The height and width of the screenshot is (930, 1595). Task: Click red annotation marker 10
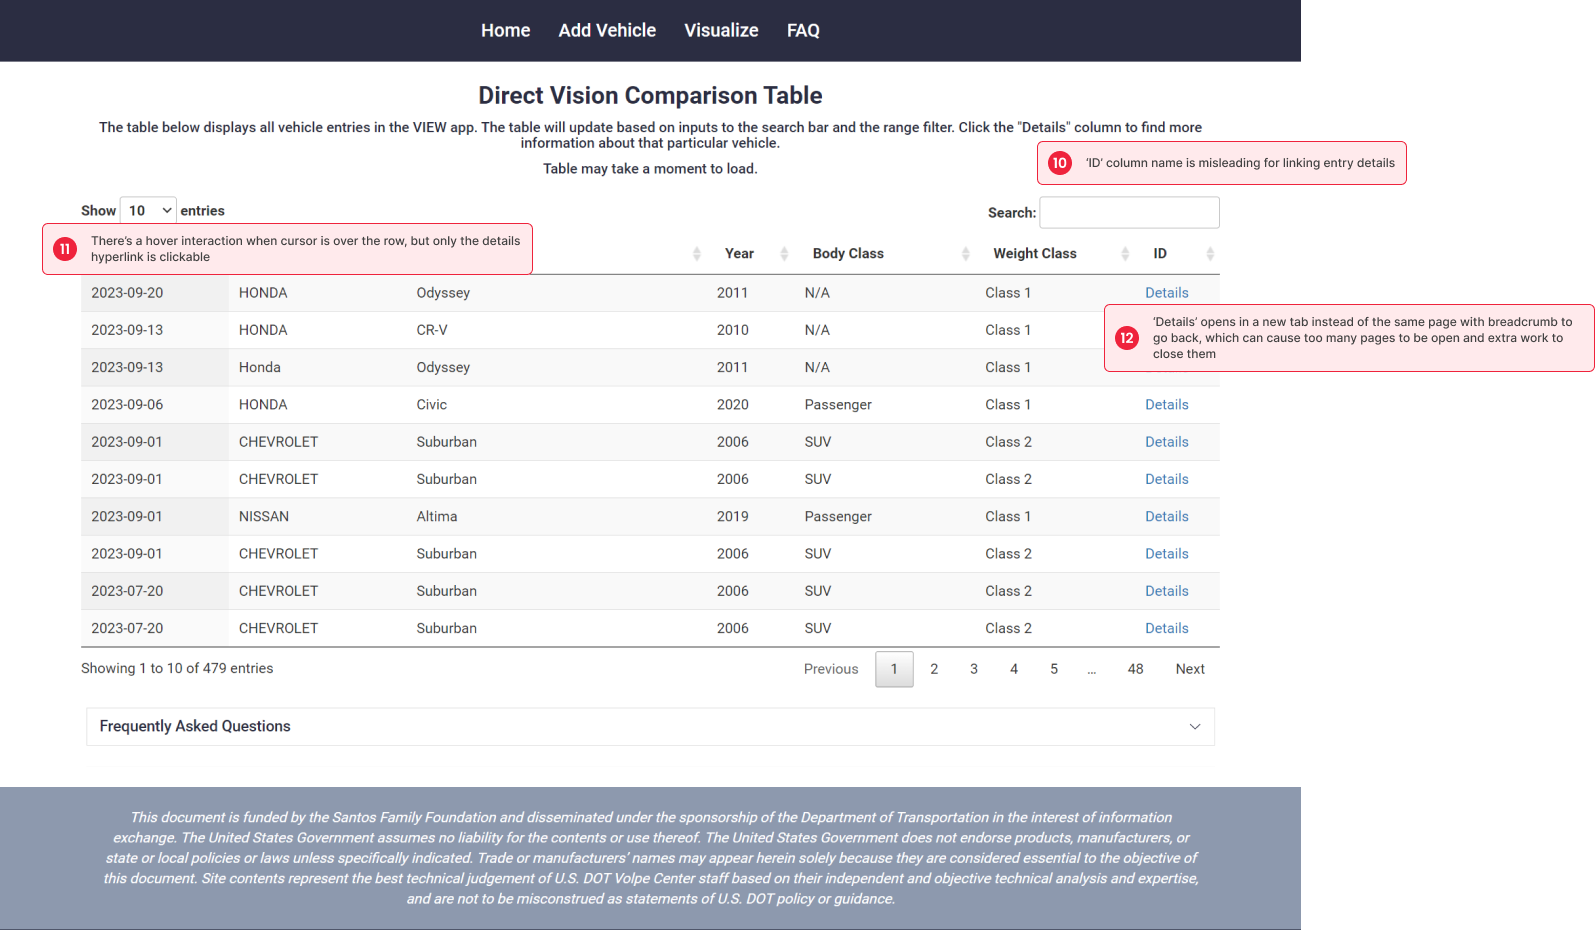1060,163
